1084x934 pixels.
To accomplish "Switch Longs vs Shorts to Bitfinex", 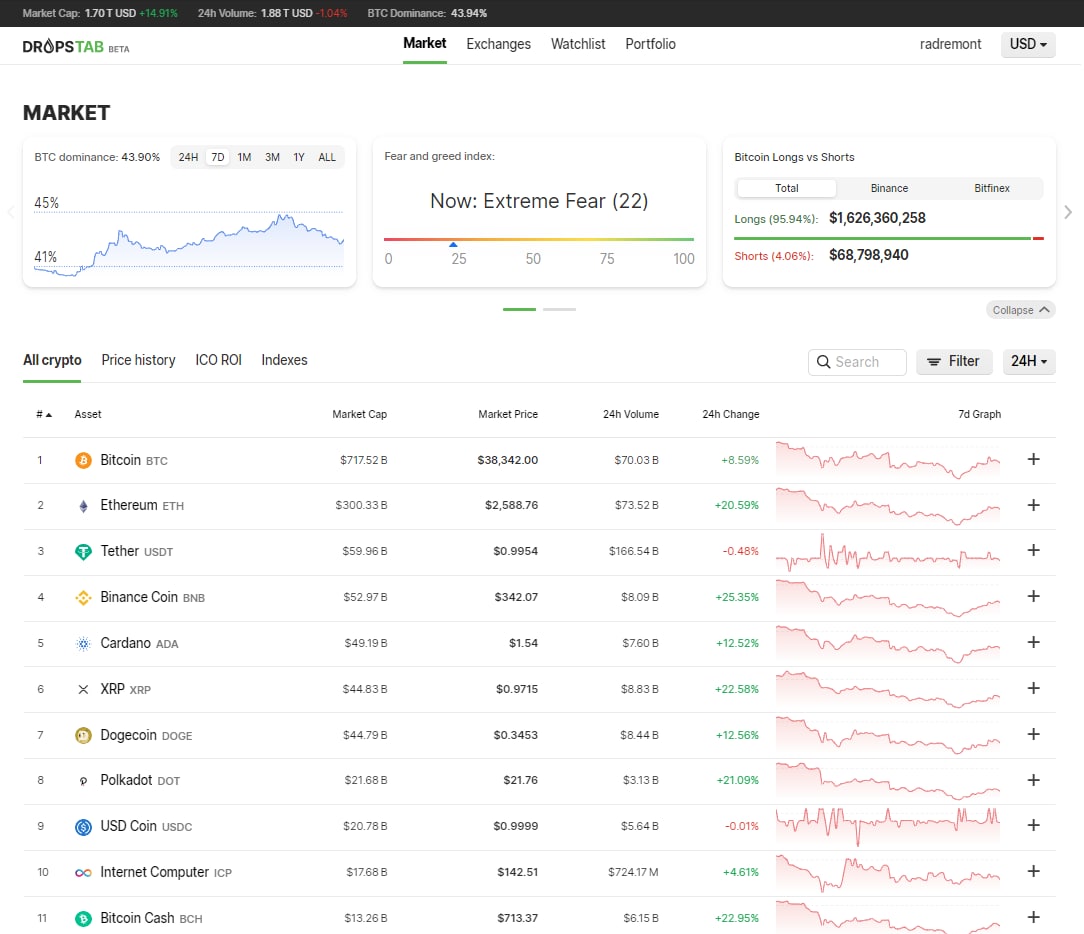I will 991,188.
